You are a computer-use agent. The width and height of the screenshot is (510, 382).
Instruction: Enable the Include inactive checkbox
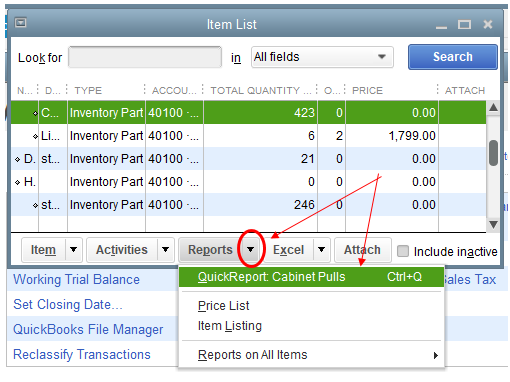tap(403, 251)
